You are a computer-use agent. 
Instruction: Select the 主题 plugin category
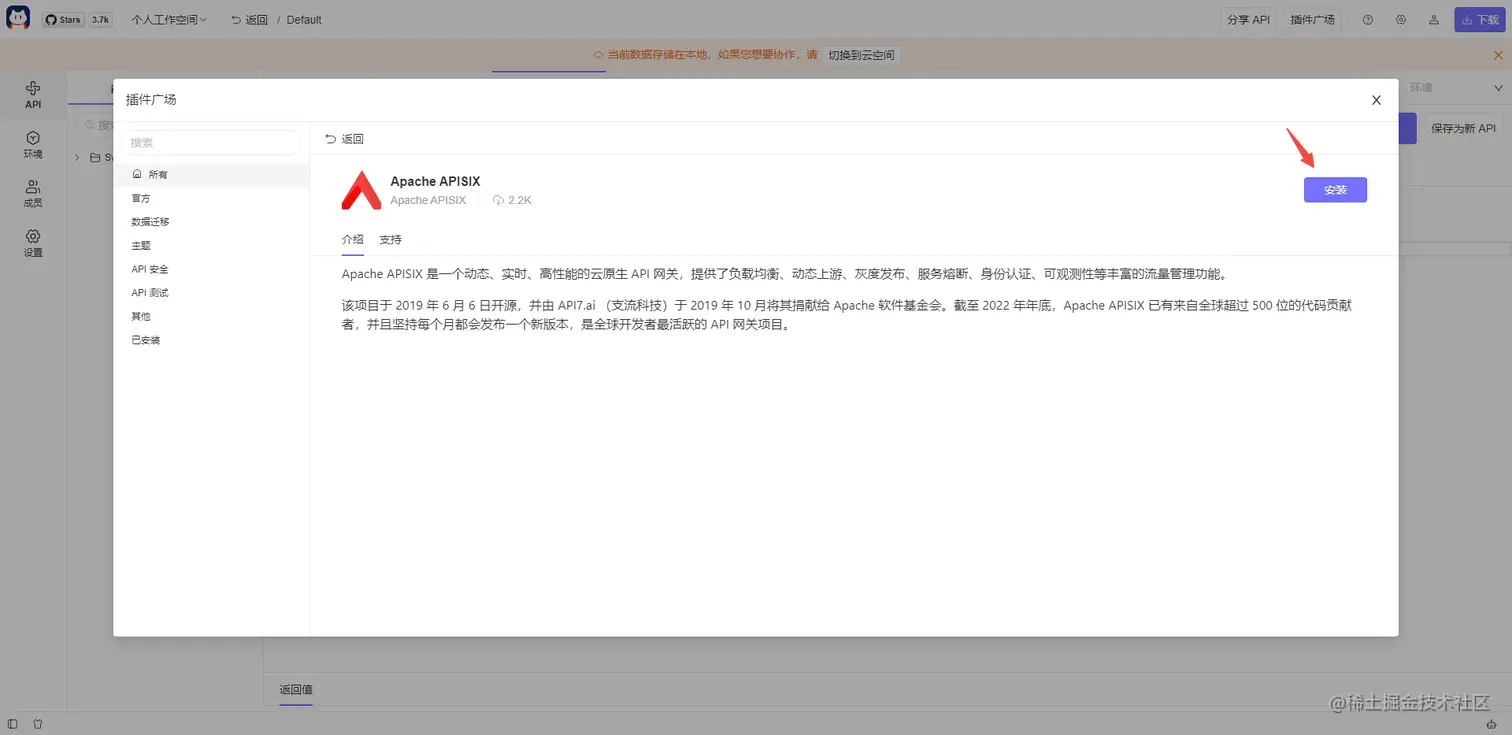211,245
